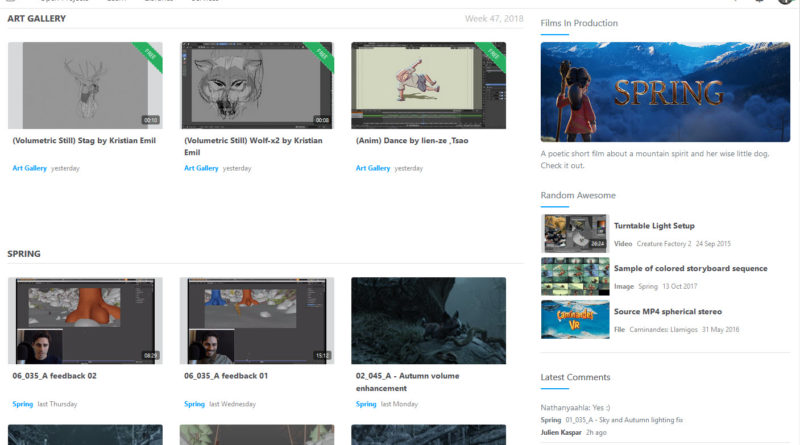Screen dimensions: 800x445
Task: Open the 'Nathanyaahla: Yes :)' comment
Action: pyautogui.click(x=576, y=407)
